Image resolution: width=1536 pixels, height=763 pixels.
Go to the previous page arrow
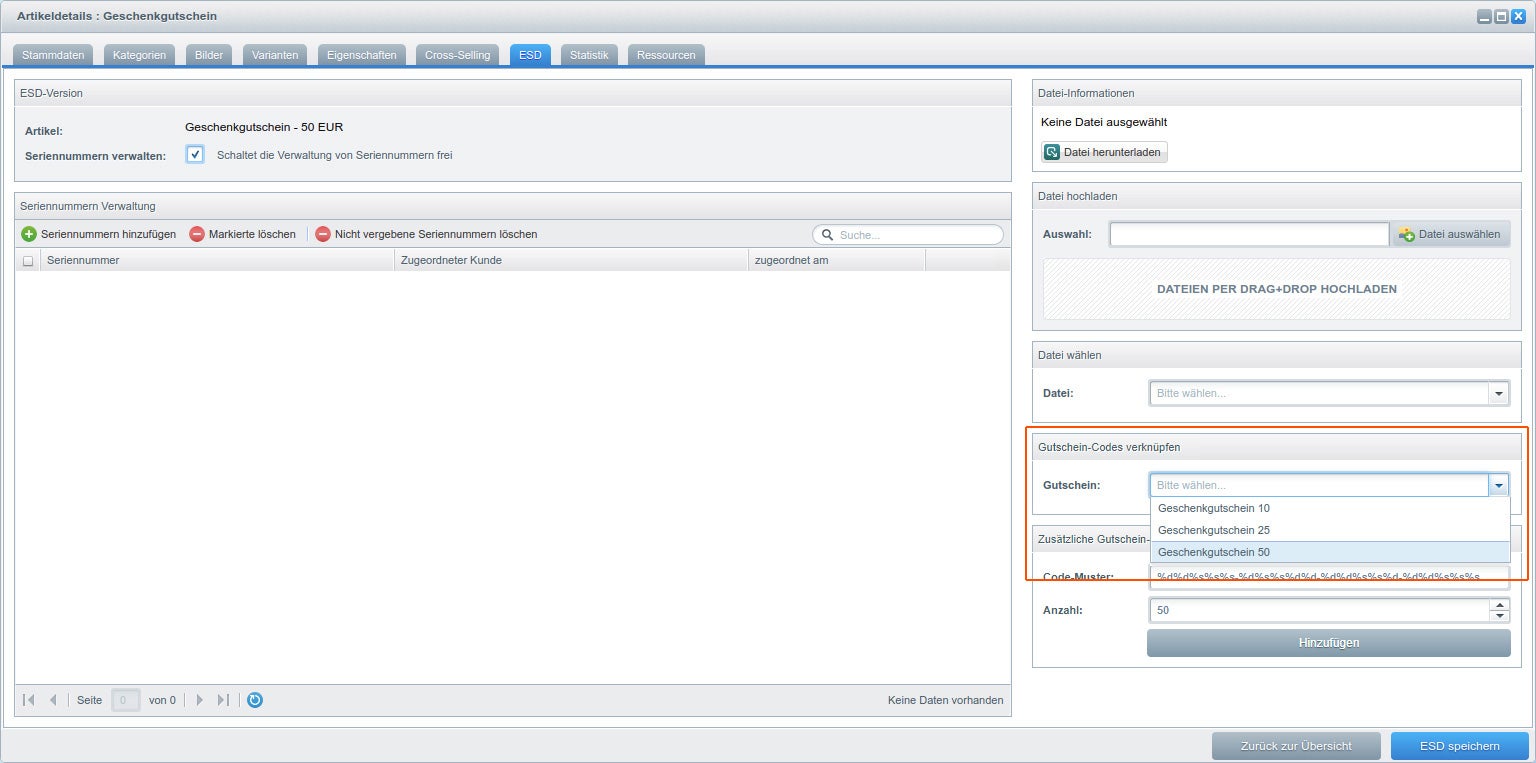53,700
